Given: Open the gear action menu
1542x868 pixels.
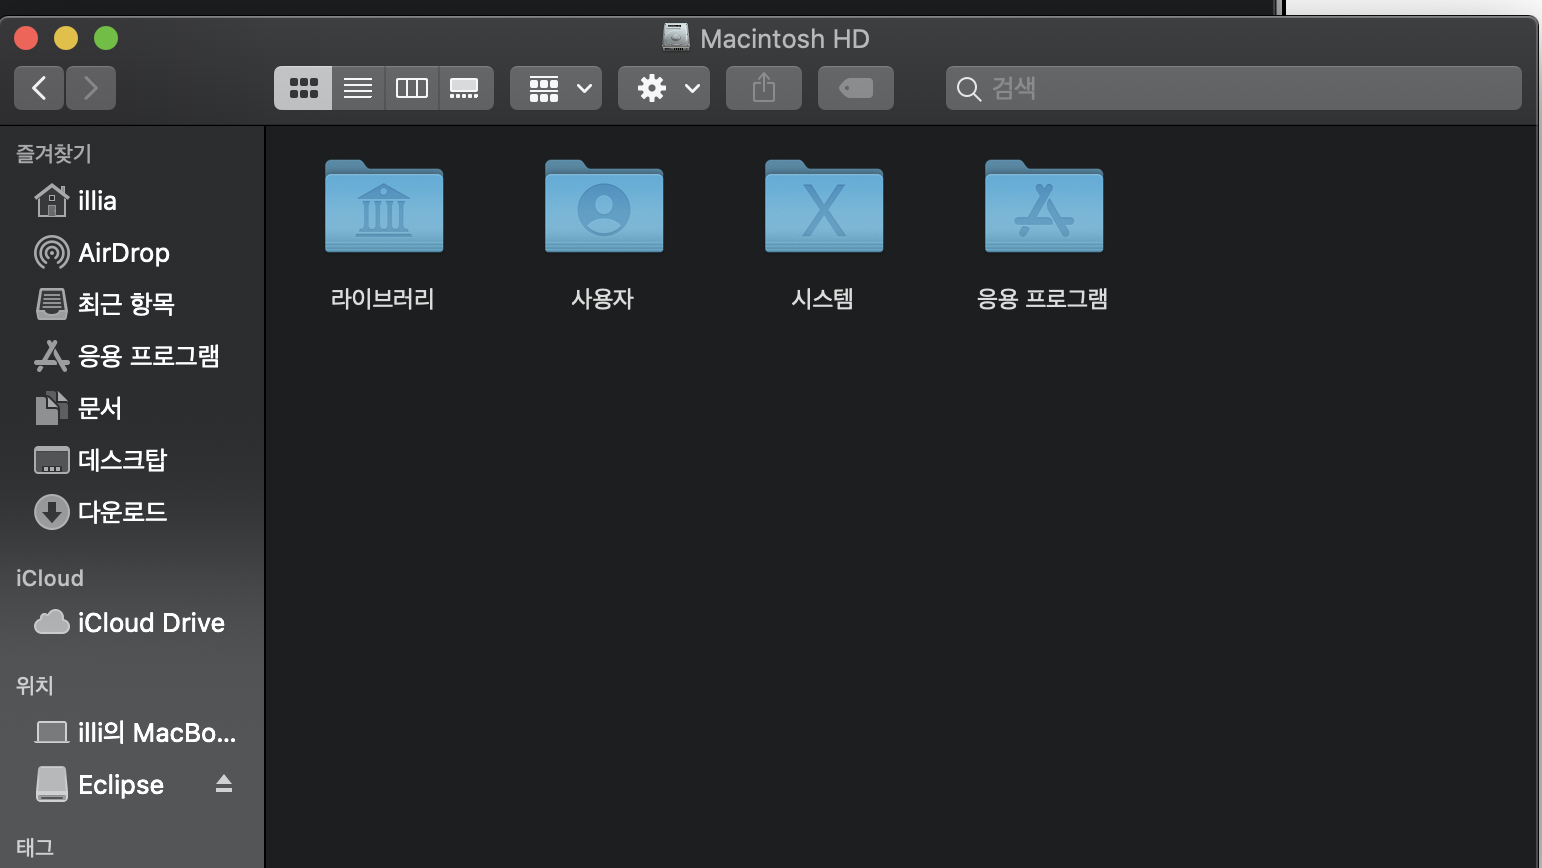Looking at the screenshot, I should click(664, 88).
